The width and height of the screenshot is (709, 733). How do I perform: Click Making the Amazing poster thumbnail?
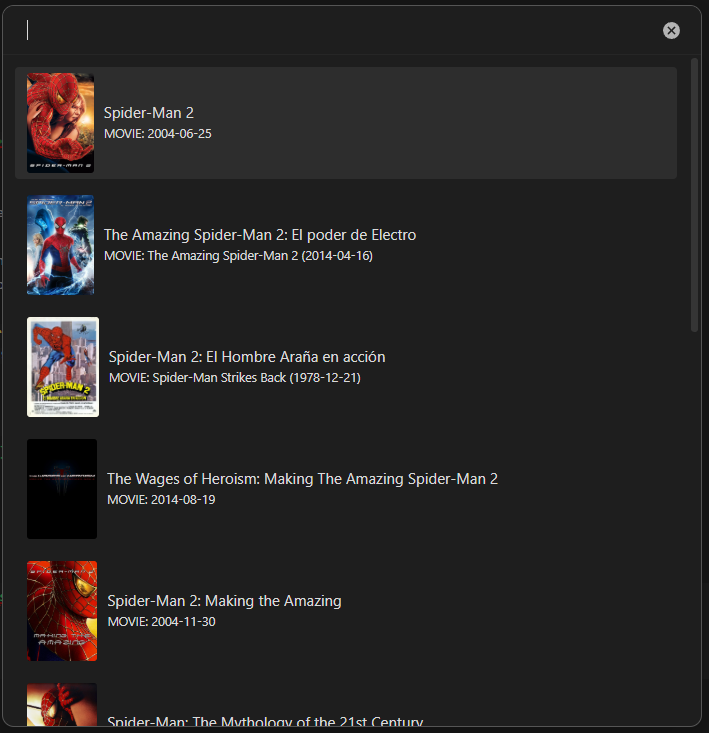point(62,611)
